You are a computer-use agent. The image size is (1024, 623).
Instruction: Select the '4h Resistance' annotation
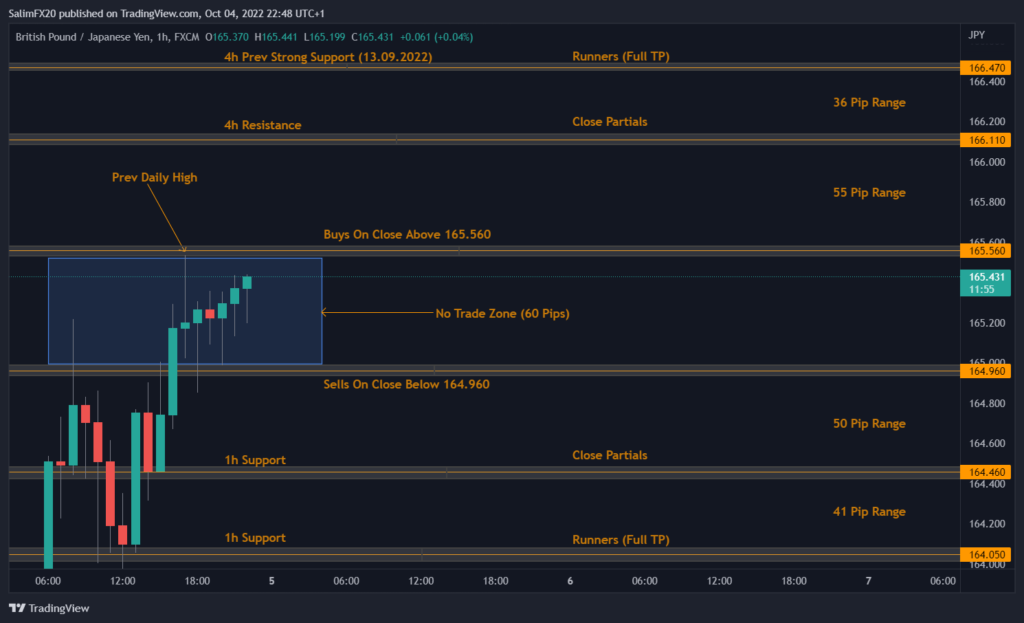(262, 126)
